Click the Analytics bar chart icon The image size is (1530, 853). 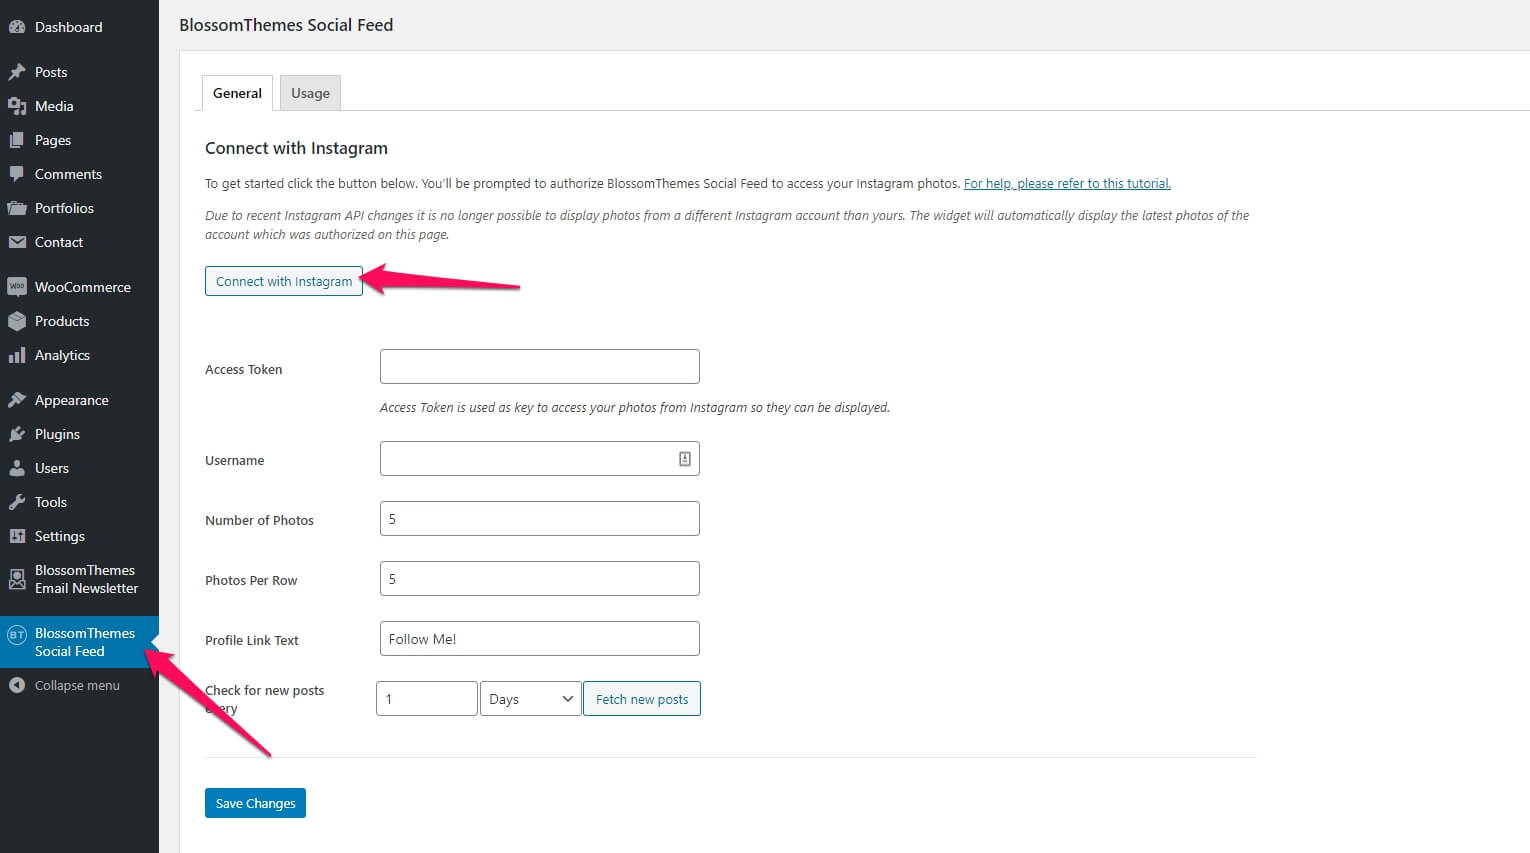17,355
